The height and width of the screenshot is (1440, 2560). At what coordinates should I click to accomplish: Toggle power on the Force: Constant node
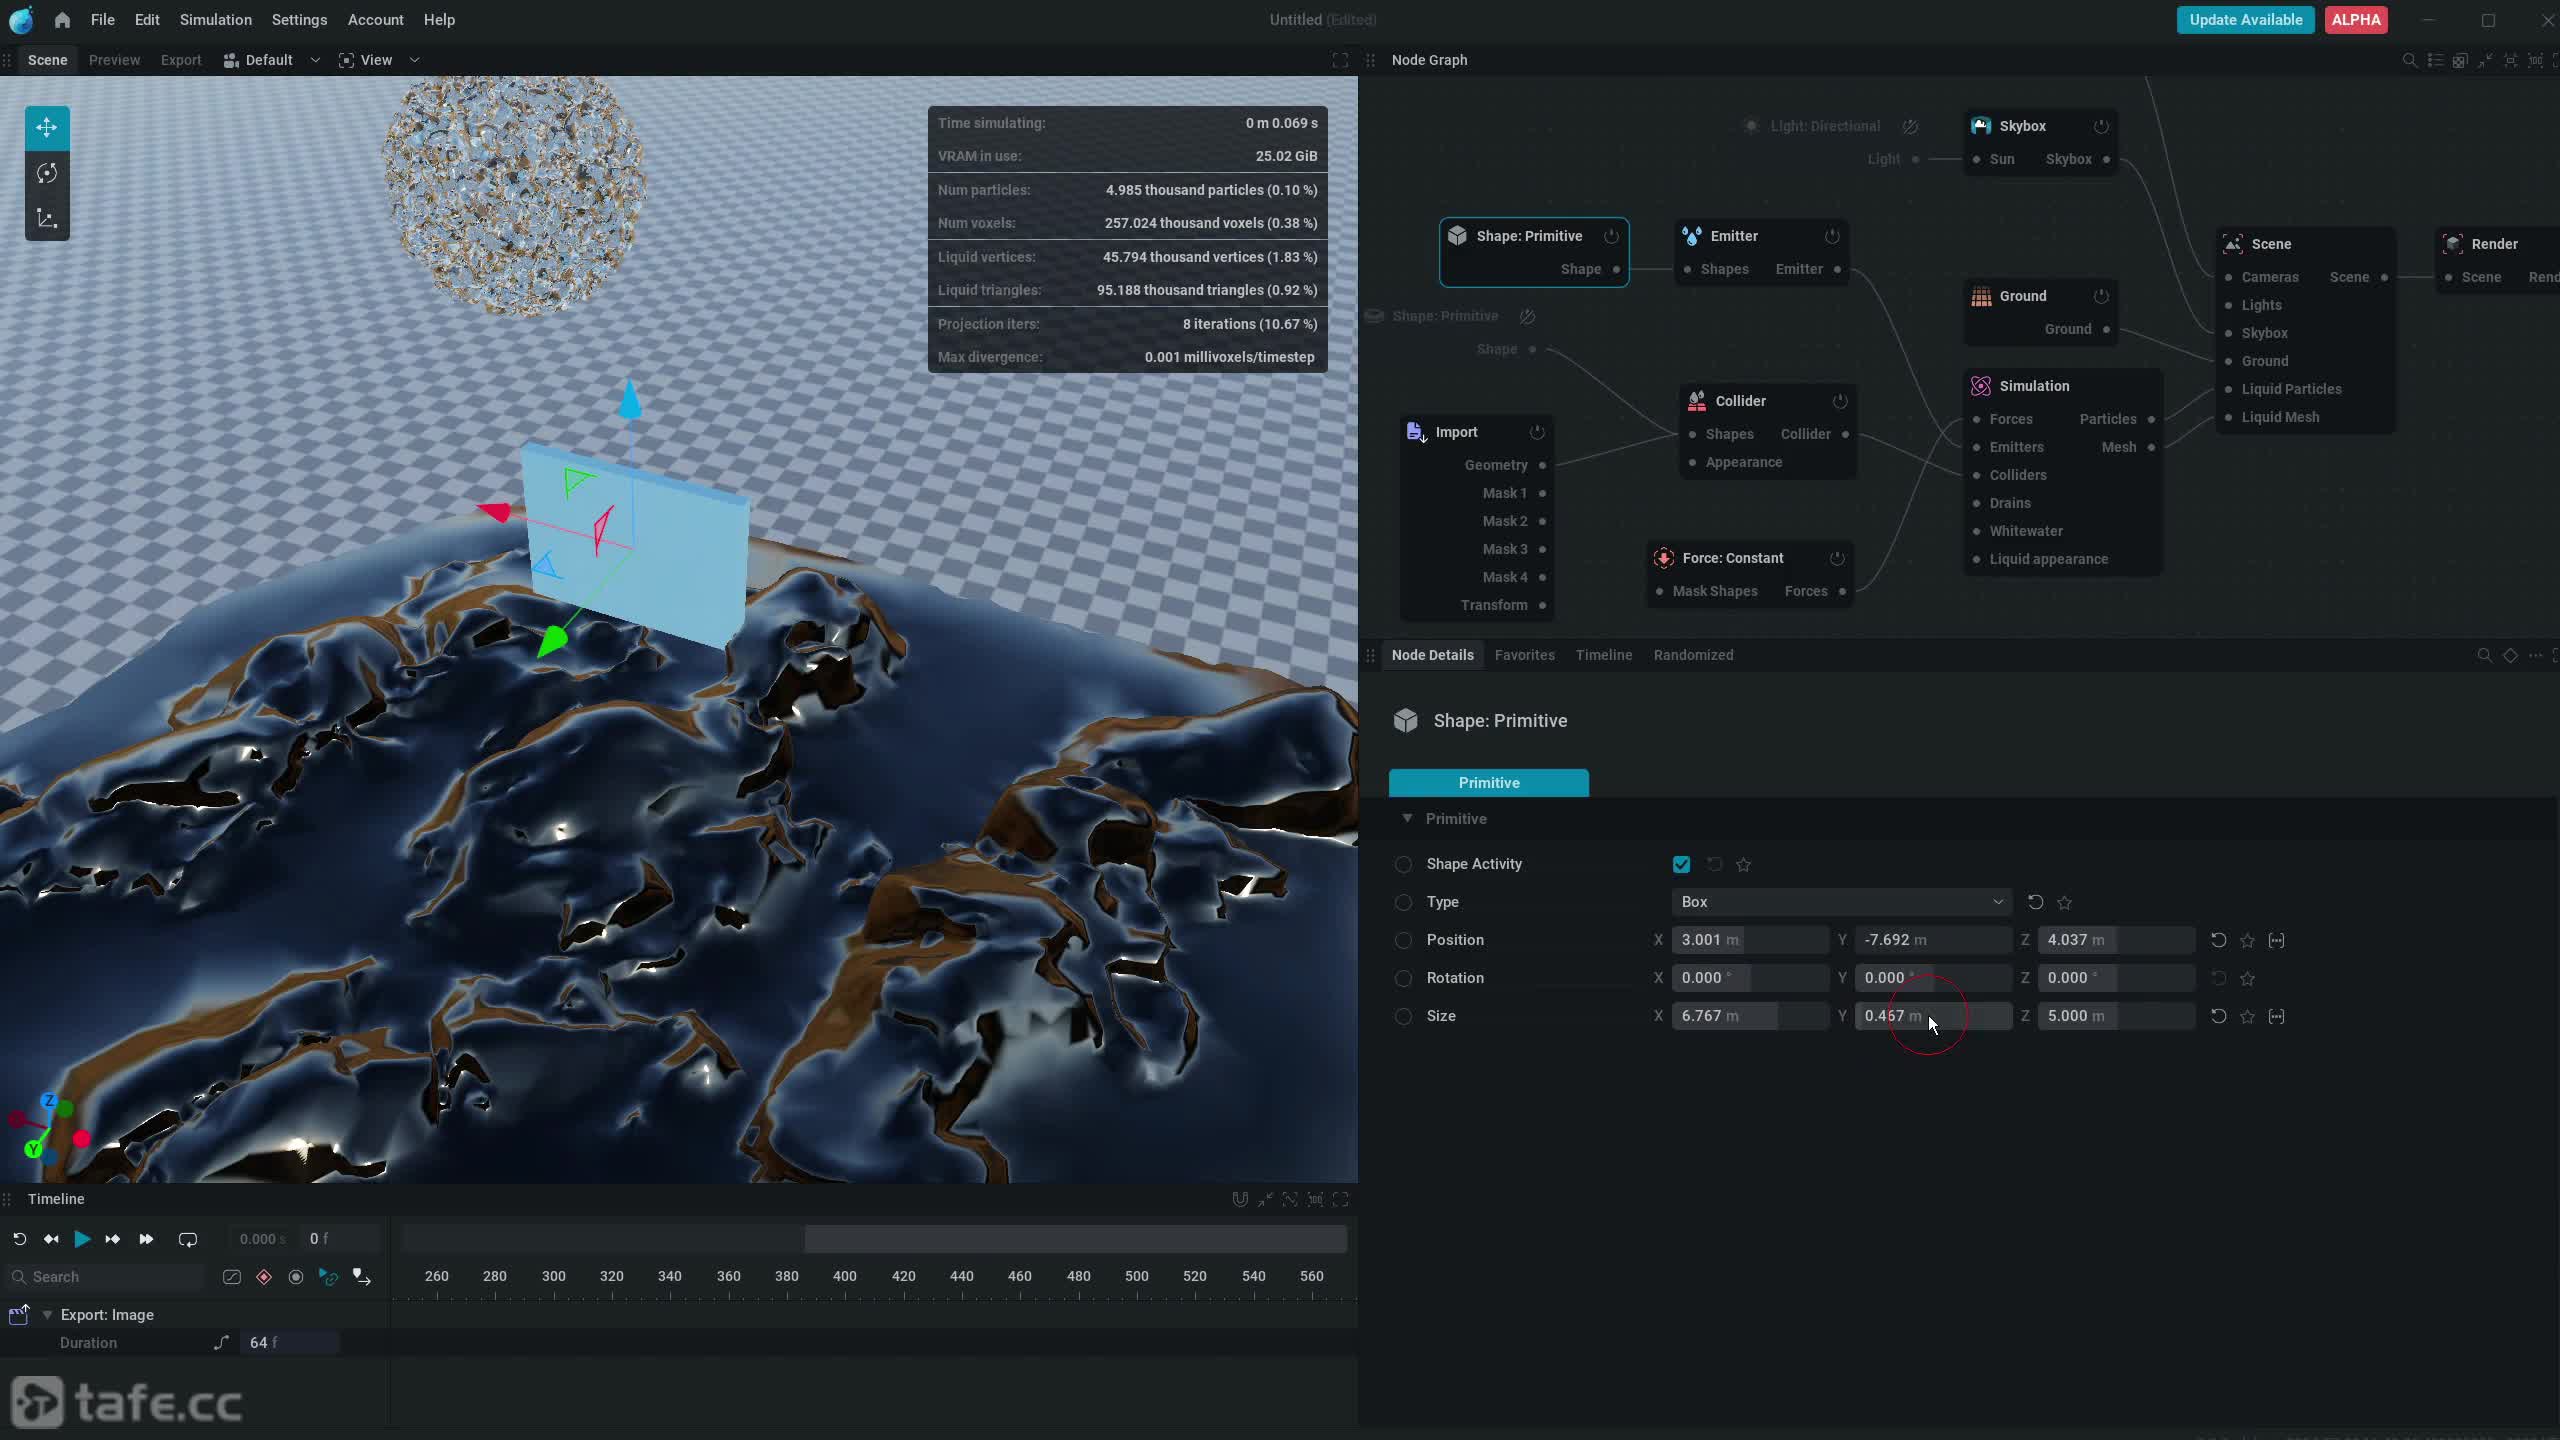(x=1837, y=558)
